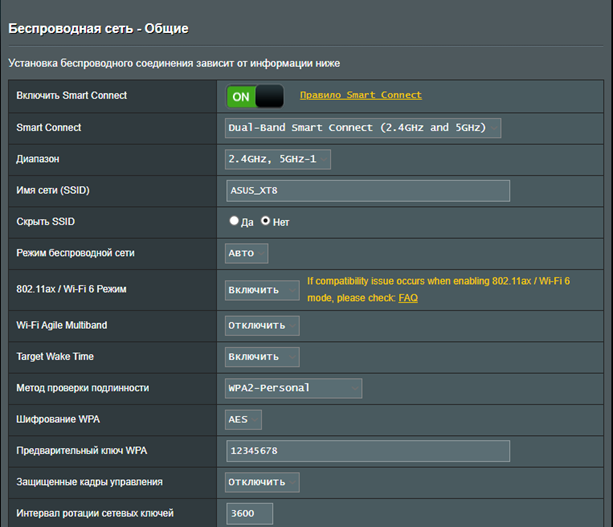Open the FAQ link for Wi-Fi 6
The height and width of the screenshot is (527, 613).
pyautogui.click(x=408, y=298)
